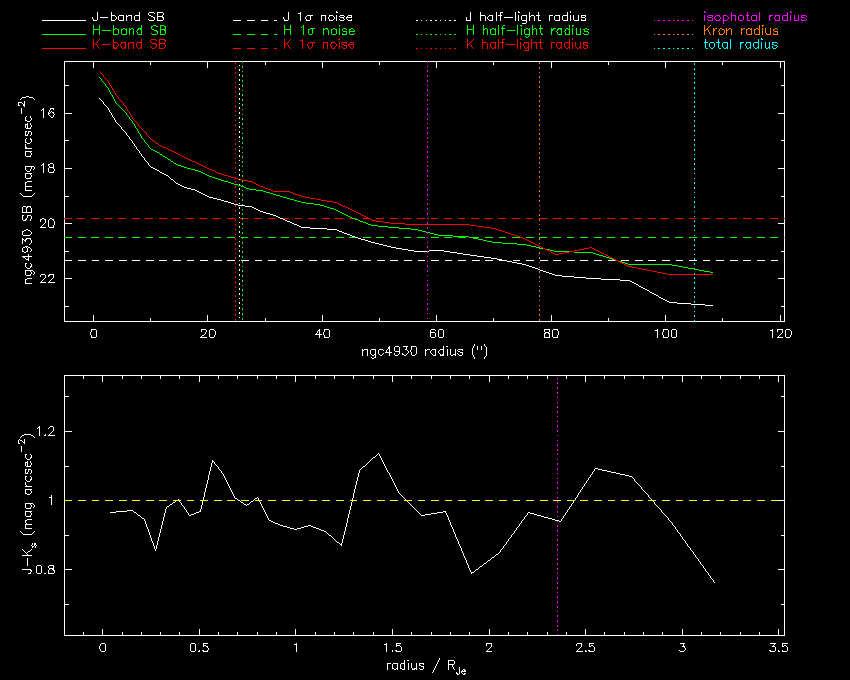This screenshot has height=680, width=850.
Task: Click the "120" tick label on the upper x-axis
Action: click(781, 333)
